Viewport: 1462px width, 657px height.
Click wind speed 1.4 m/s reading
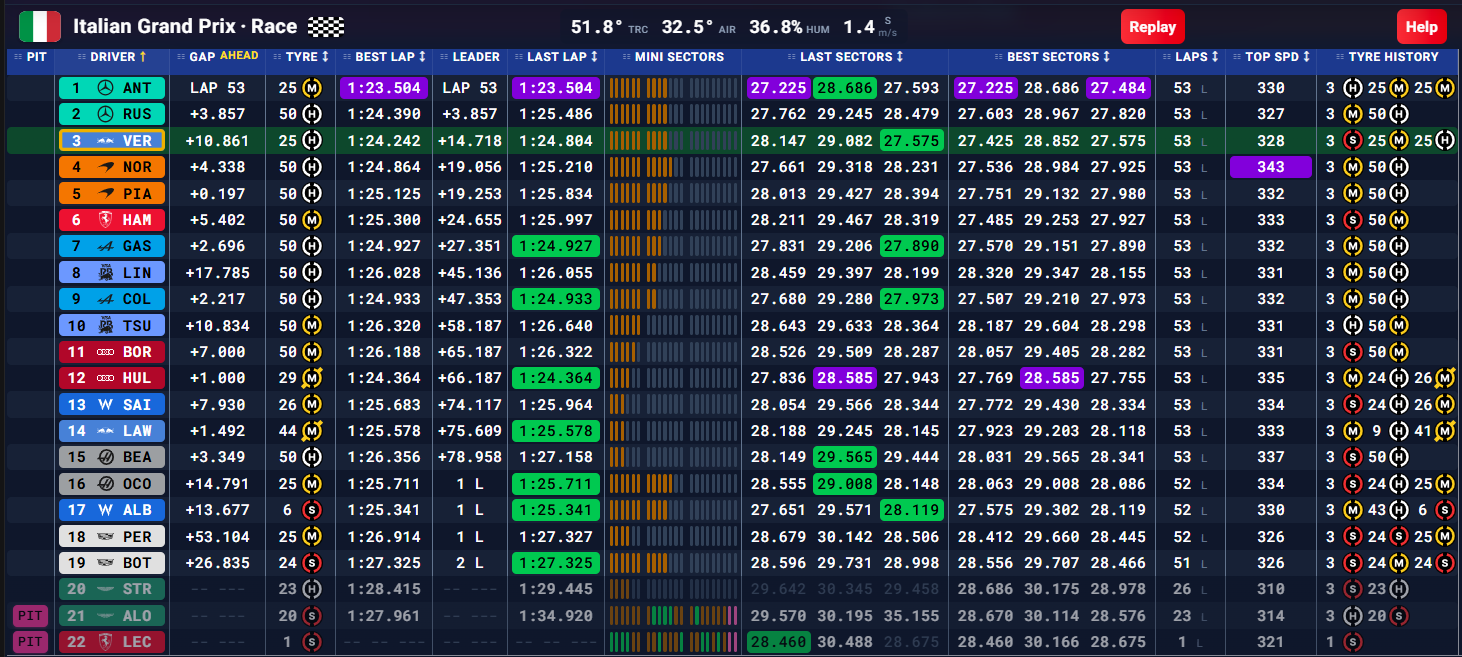click(x=869, y=27)
